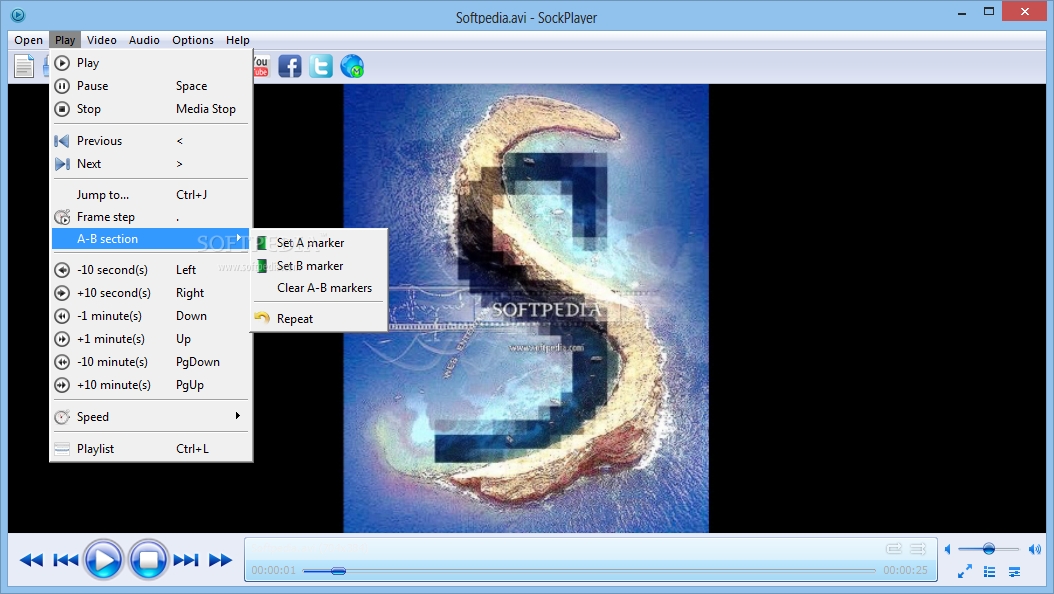Image resolution: width=1054 pixels, height=594 pixels.
Task: Choose Play from the Play menu
Action: coord(151,63)
